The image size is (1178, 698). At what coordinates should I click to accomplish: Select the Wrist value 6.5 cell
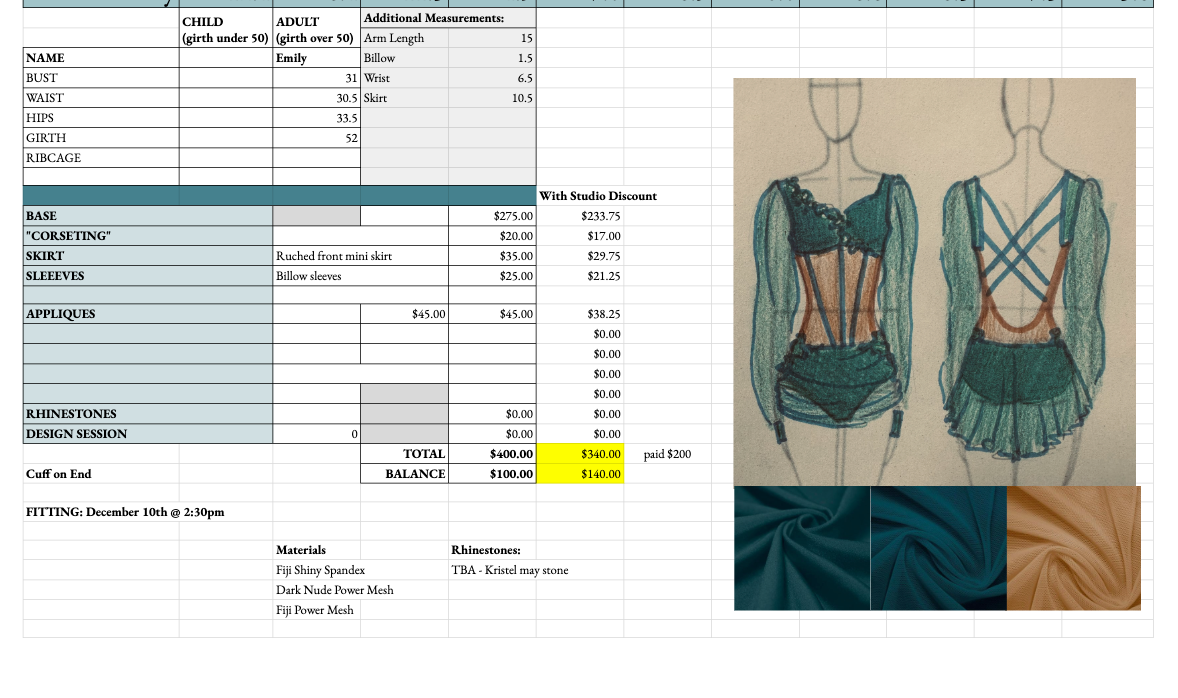[492, 78]
